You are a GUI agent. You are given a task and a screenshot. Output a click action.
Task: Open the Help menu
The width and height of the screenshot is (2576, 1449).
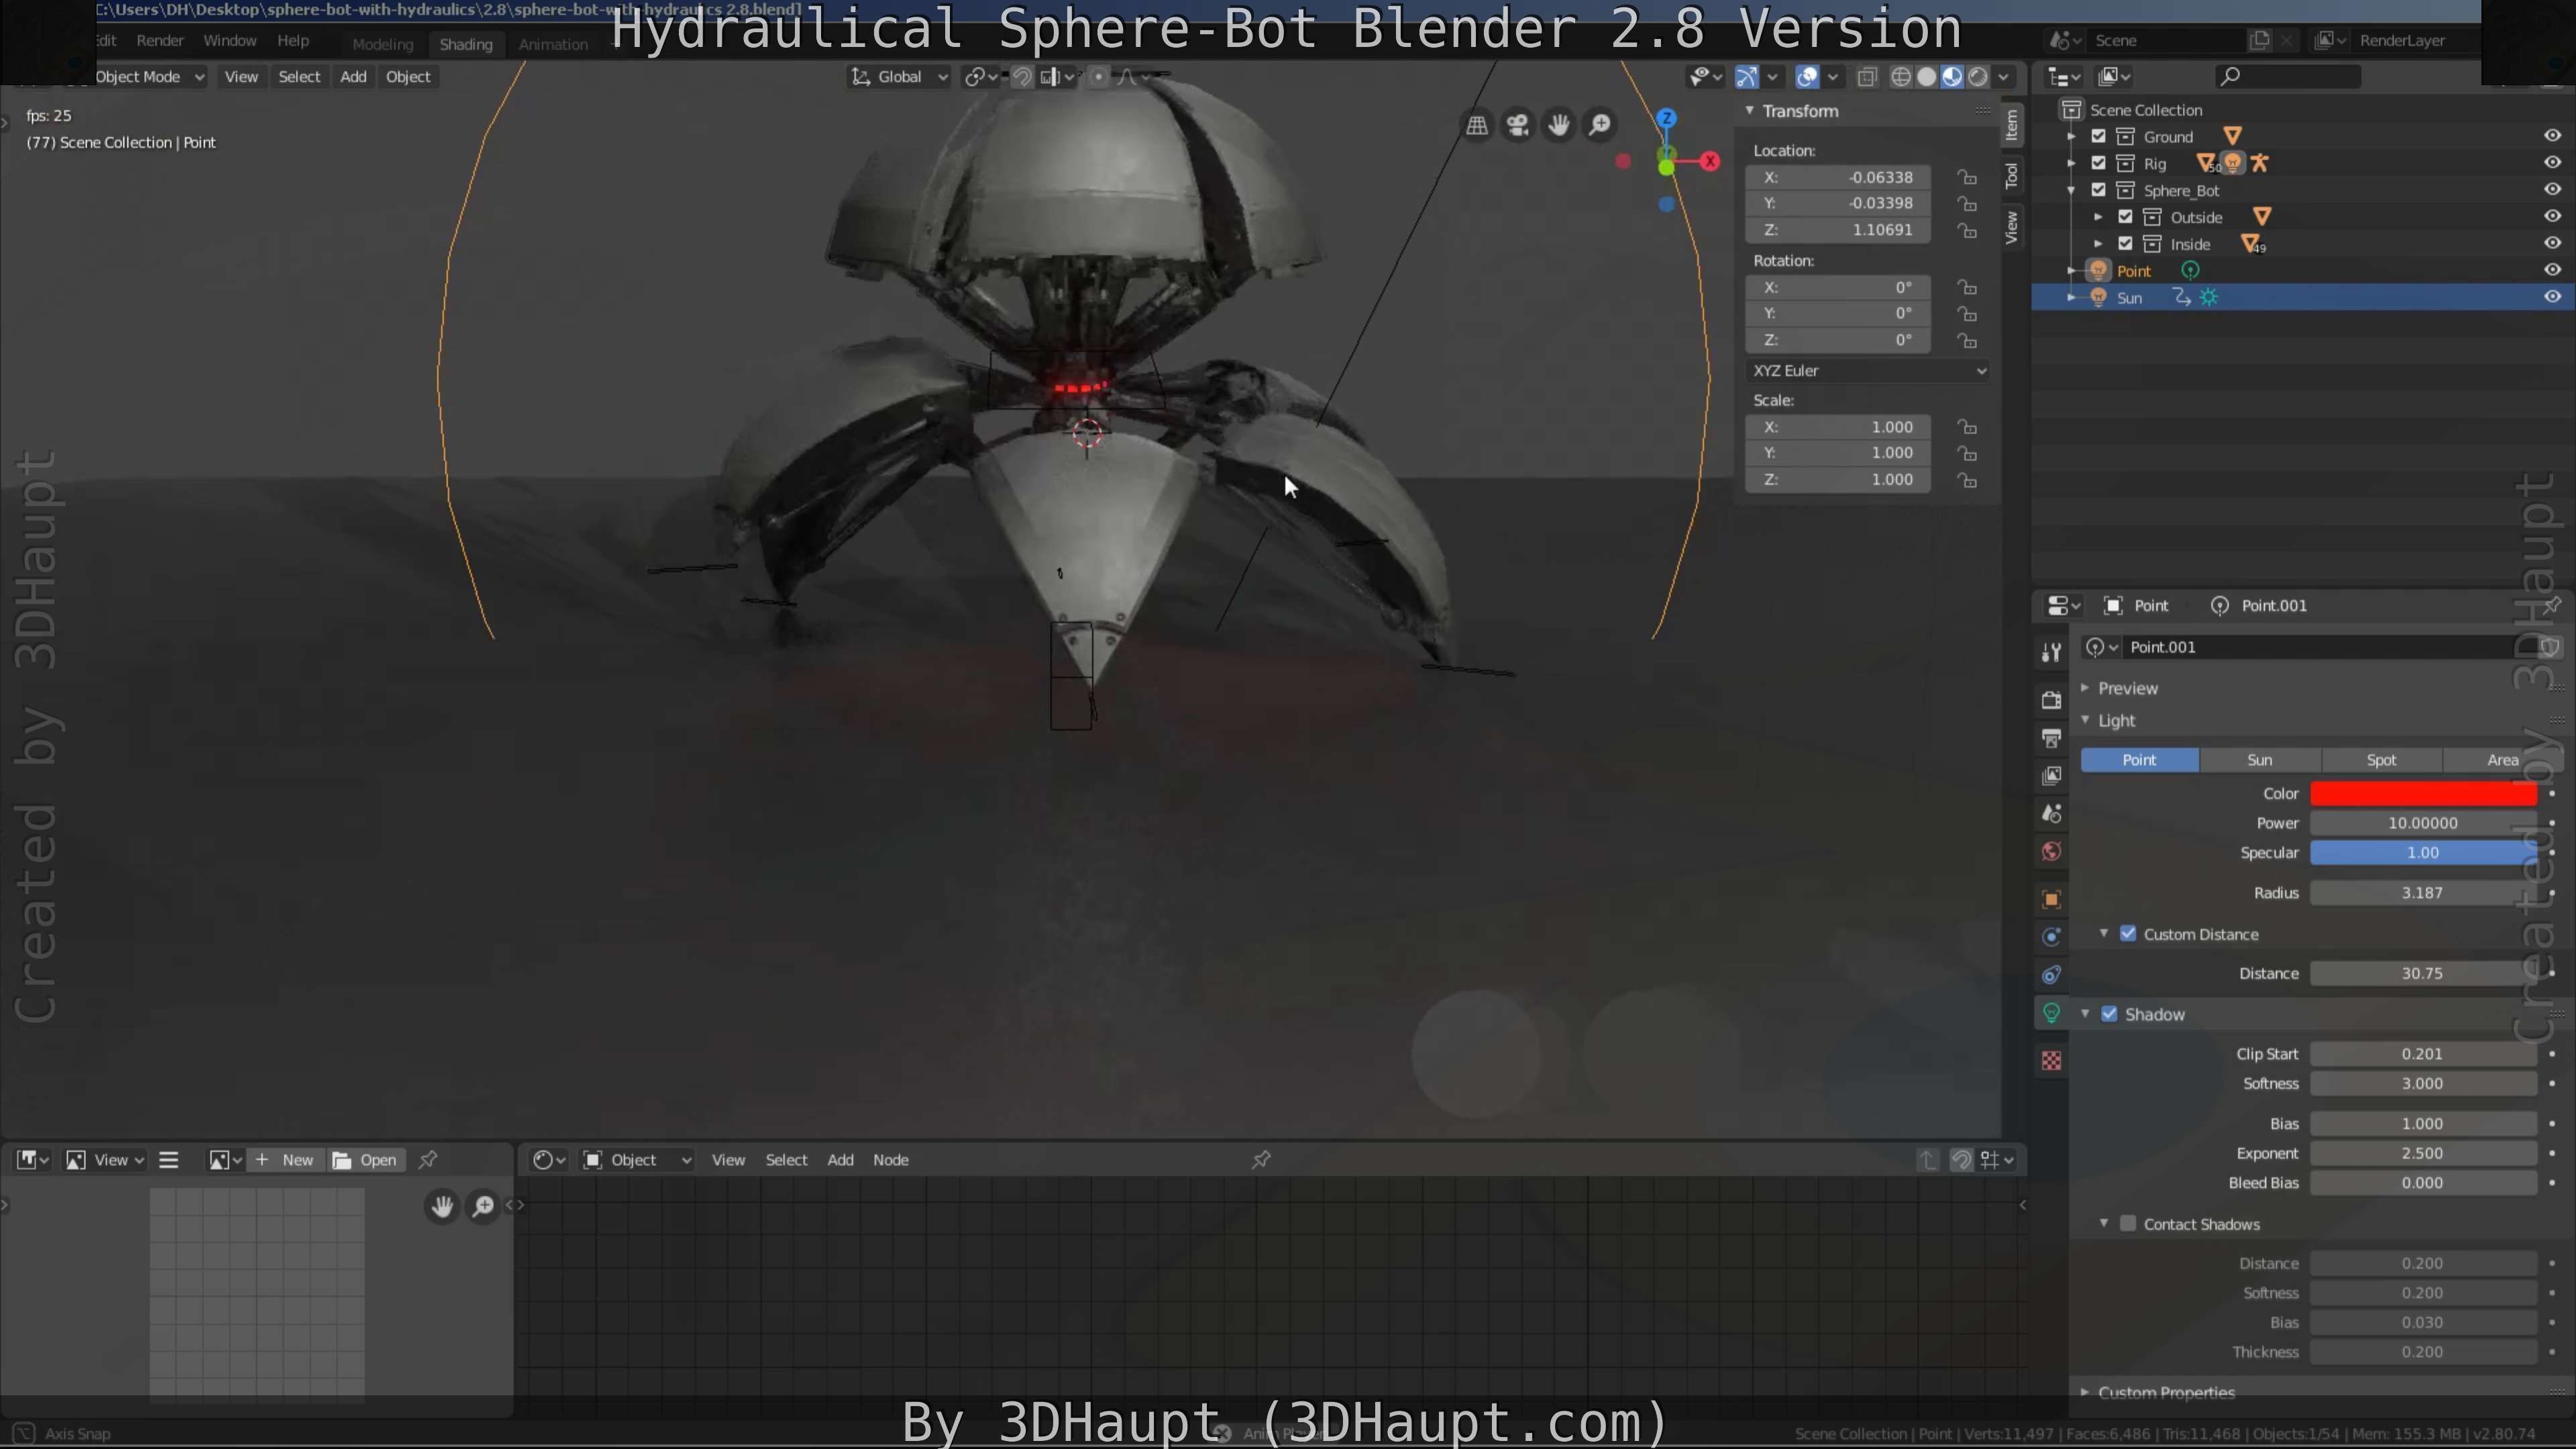(293, 41)
